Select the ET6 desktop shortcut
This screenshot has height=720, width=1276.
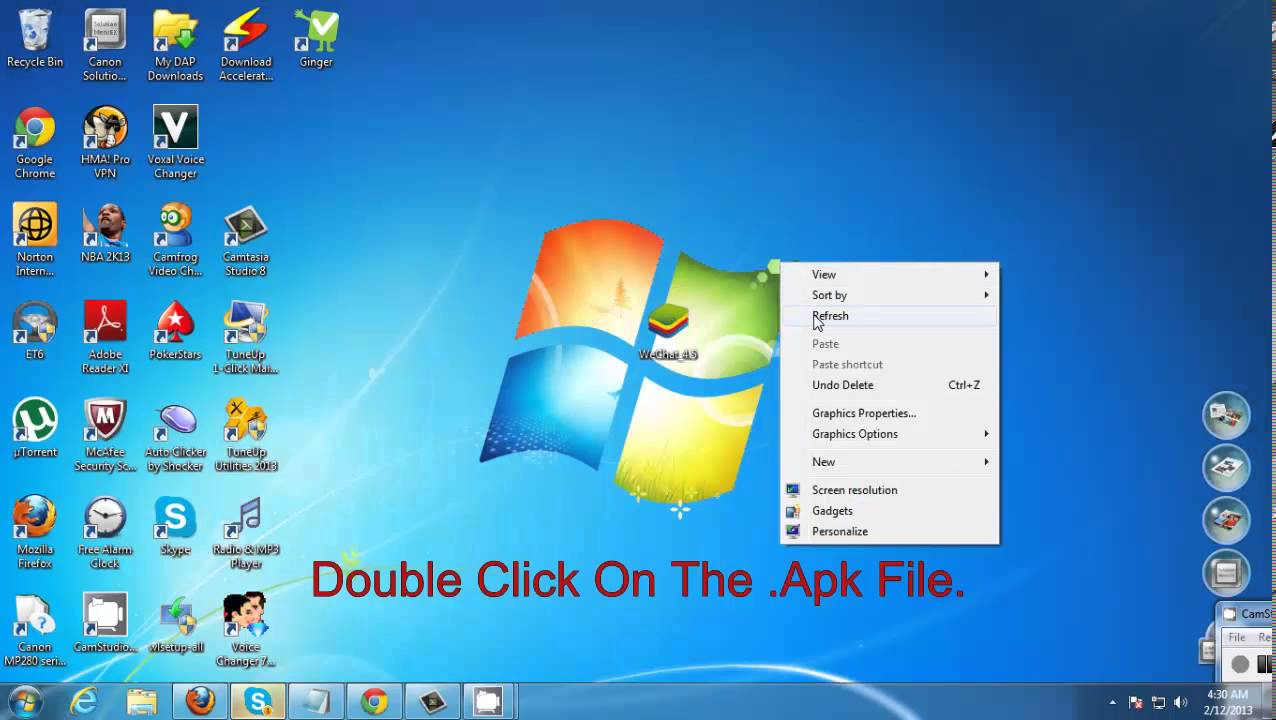coord(35,332)
